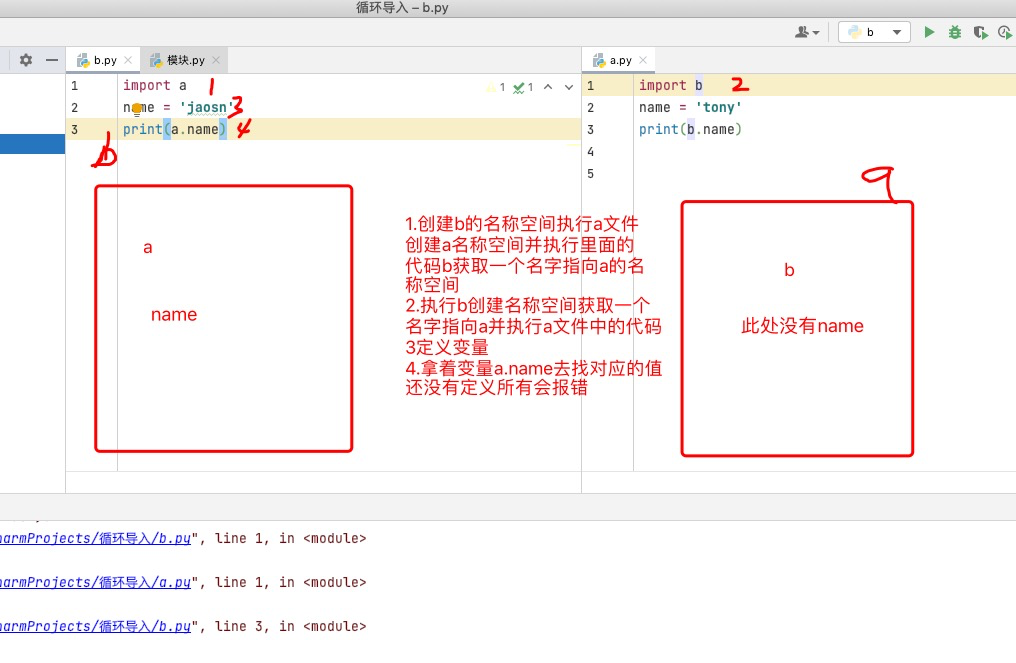
Task: Click the orange intention bulb on line 2
Action: (137, 108)
